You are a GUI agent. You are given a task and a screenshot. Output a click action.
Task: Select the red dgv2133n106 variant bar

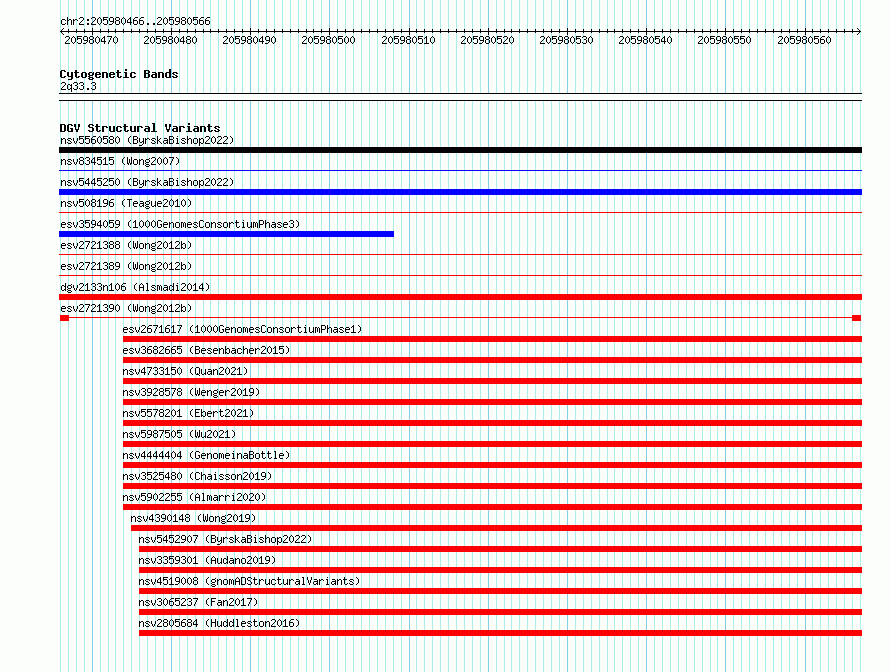click(460, 297)
